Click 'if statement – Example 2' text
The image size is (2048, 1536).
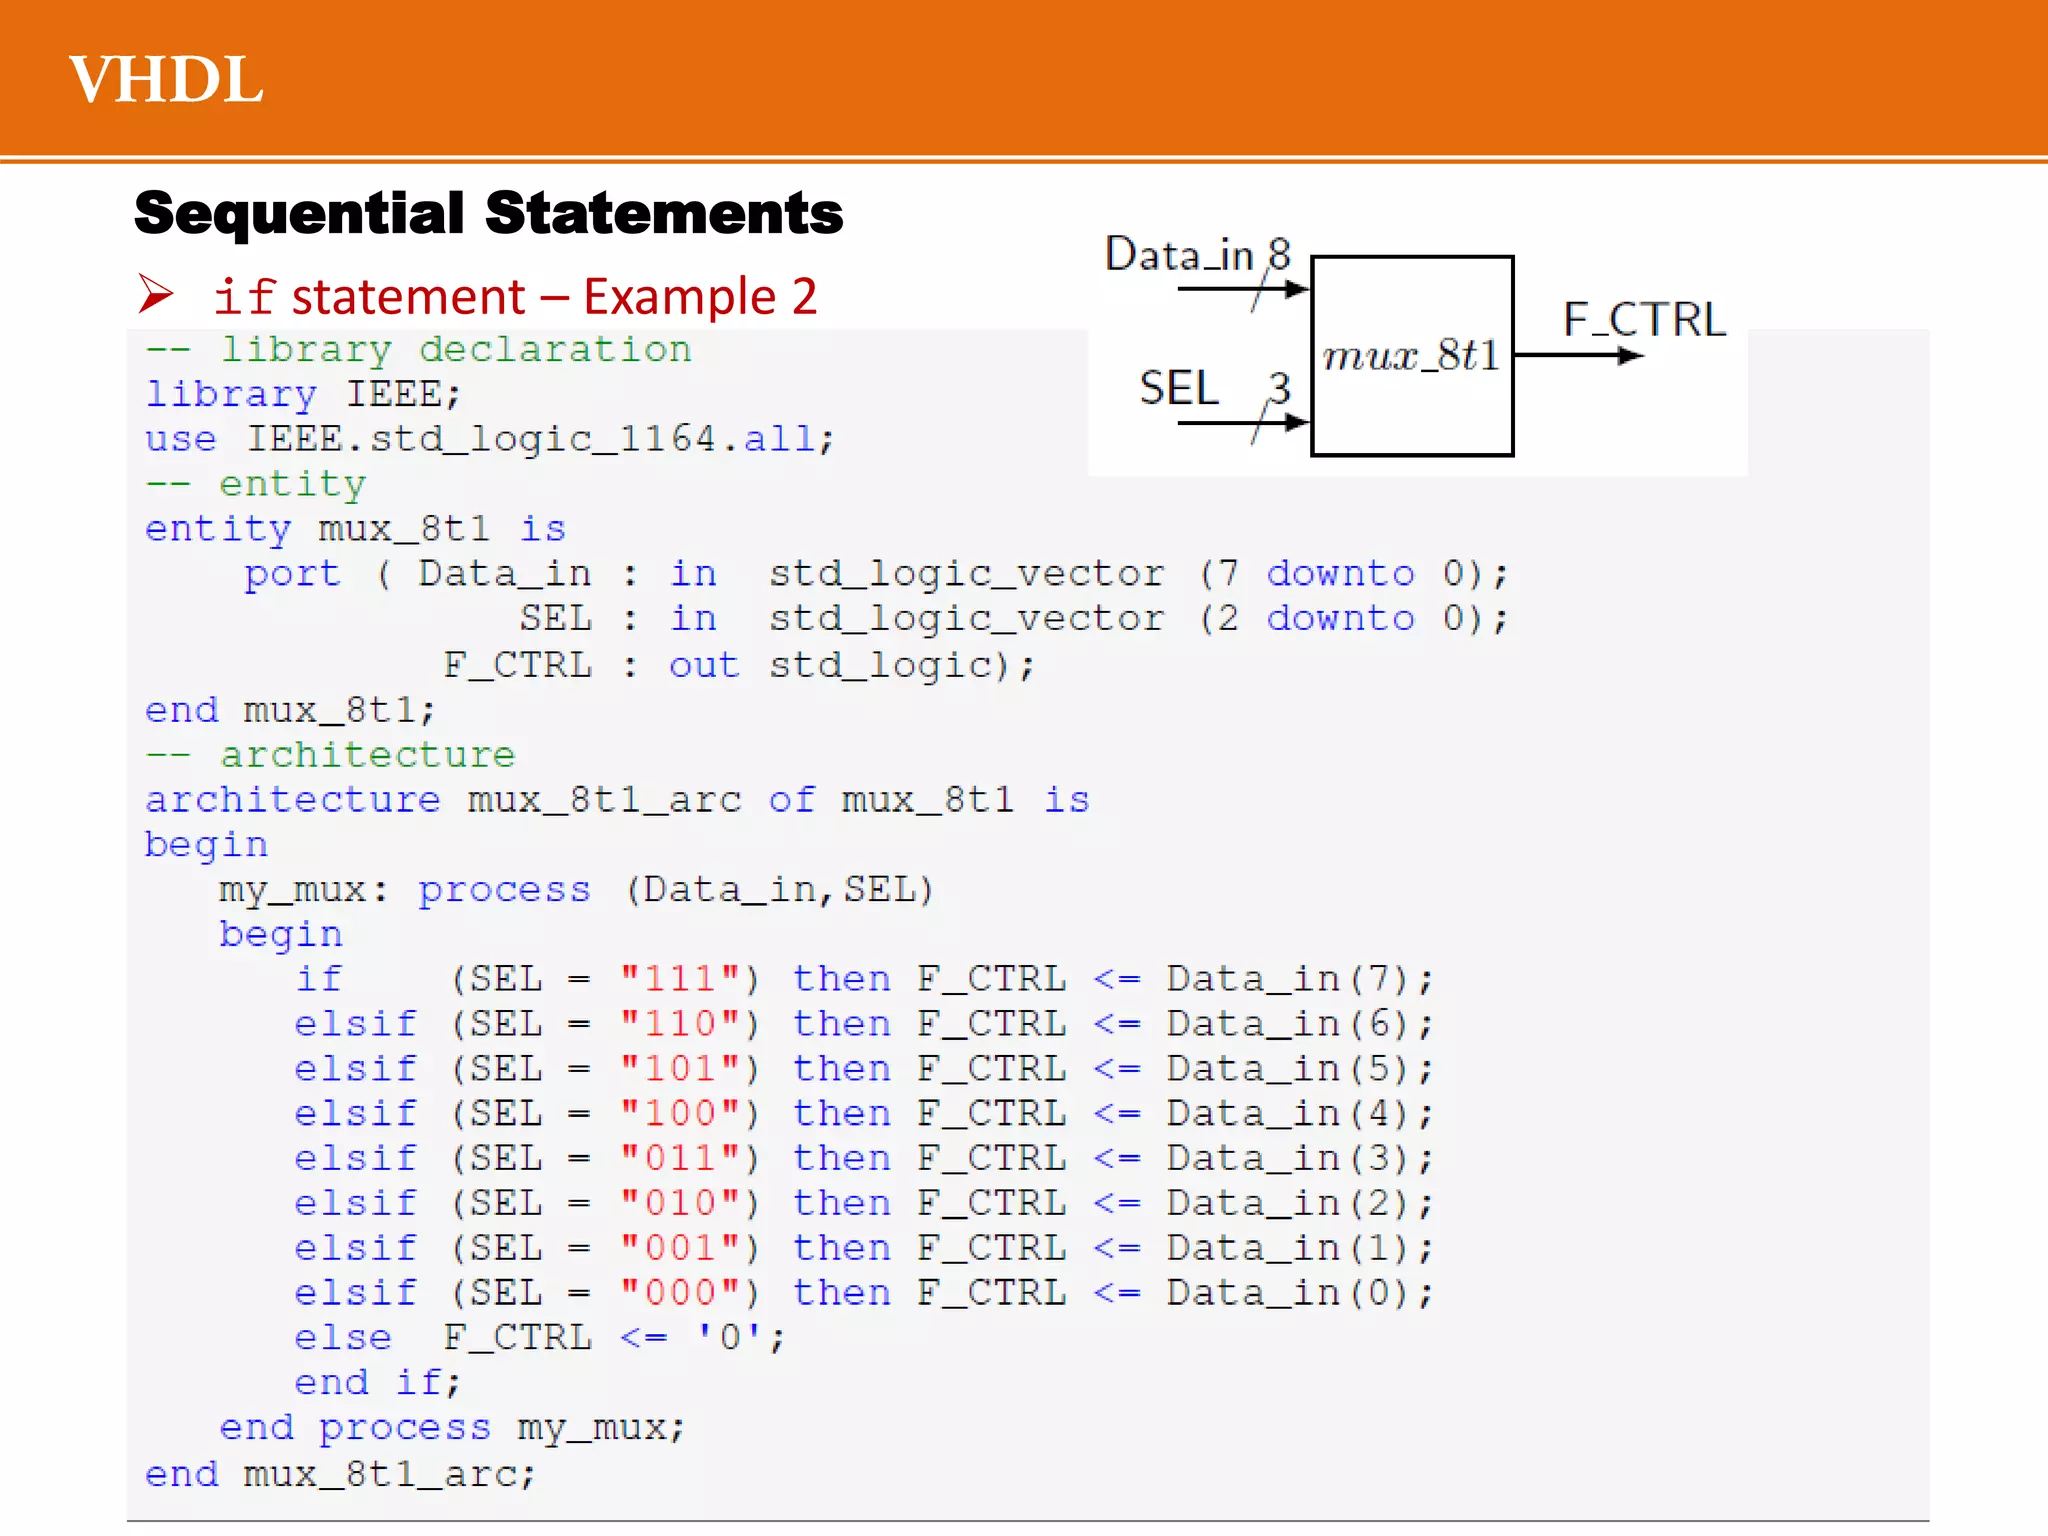516,296
